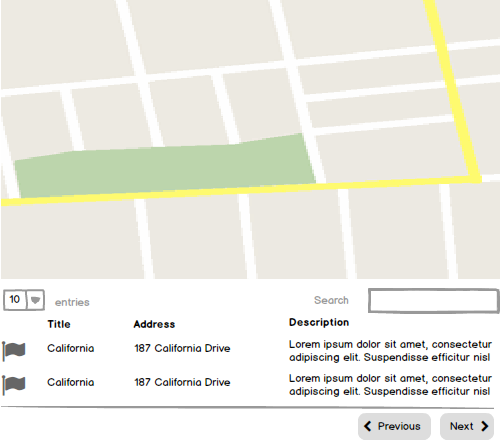The image size is (501, 444).
Task: Open the first row's Lorem ipsum description
Action: (390, 351)
